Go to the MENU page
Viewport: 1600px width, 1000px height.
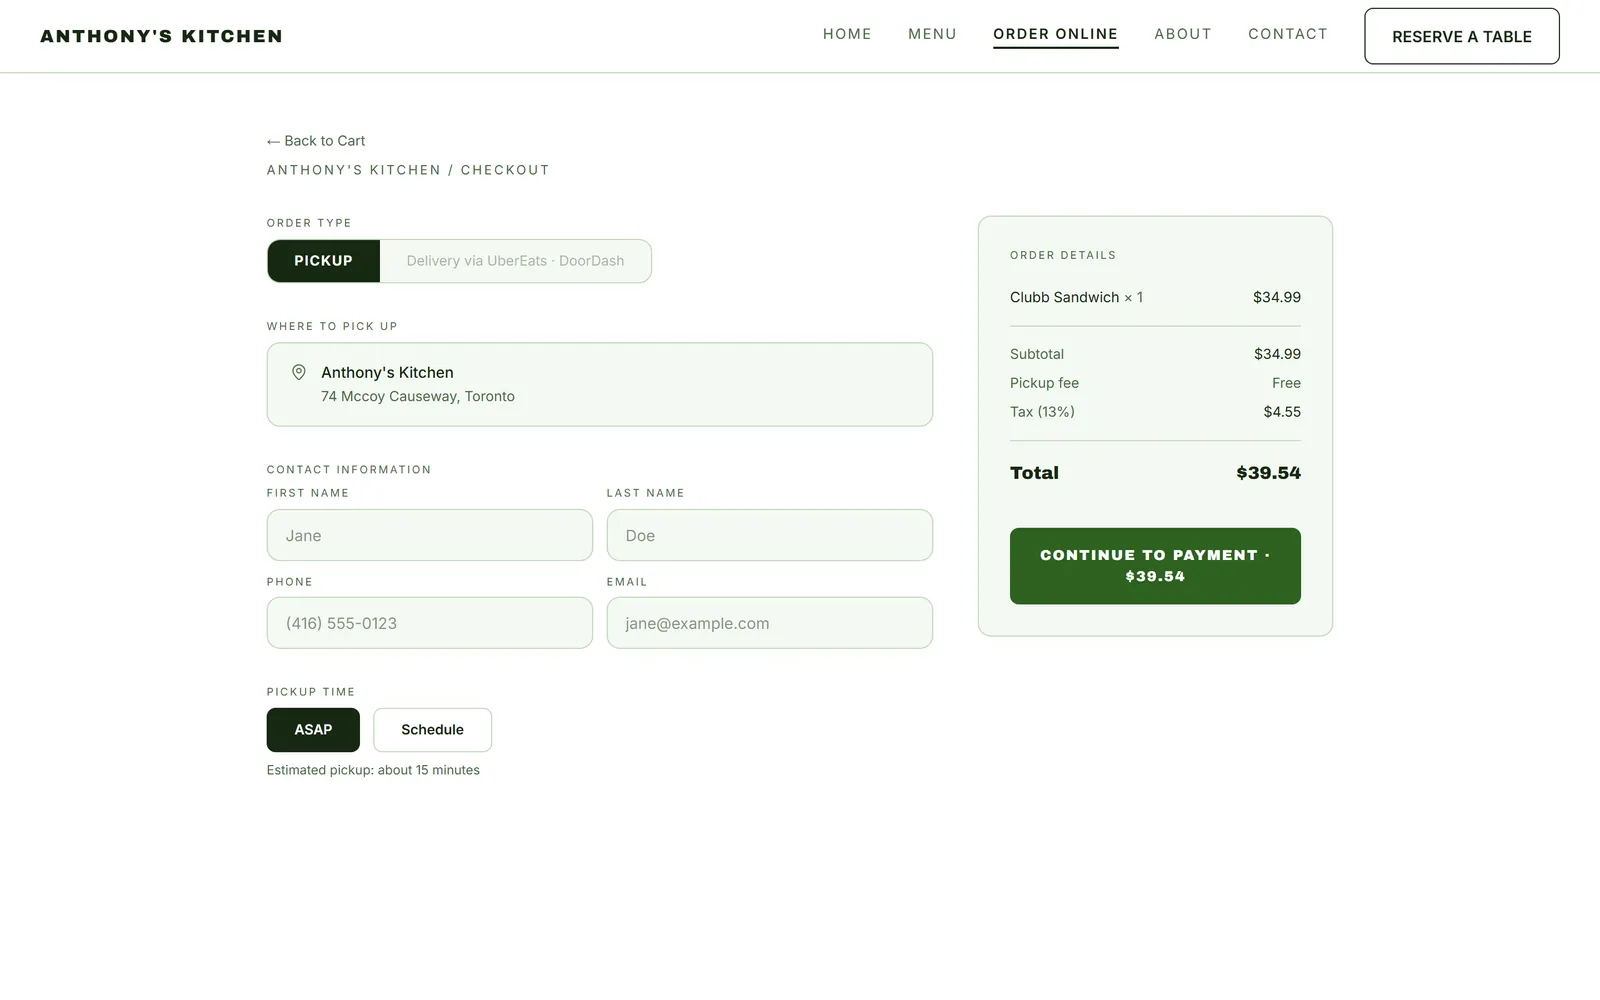coord(932,34)
